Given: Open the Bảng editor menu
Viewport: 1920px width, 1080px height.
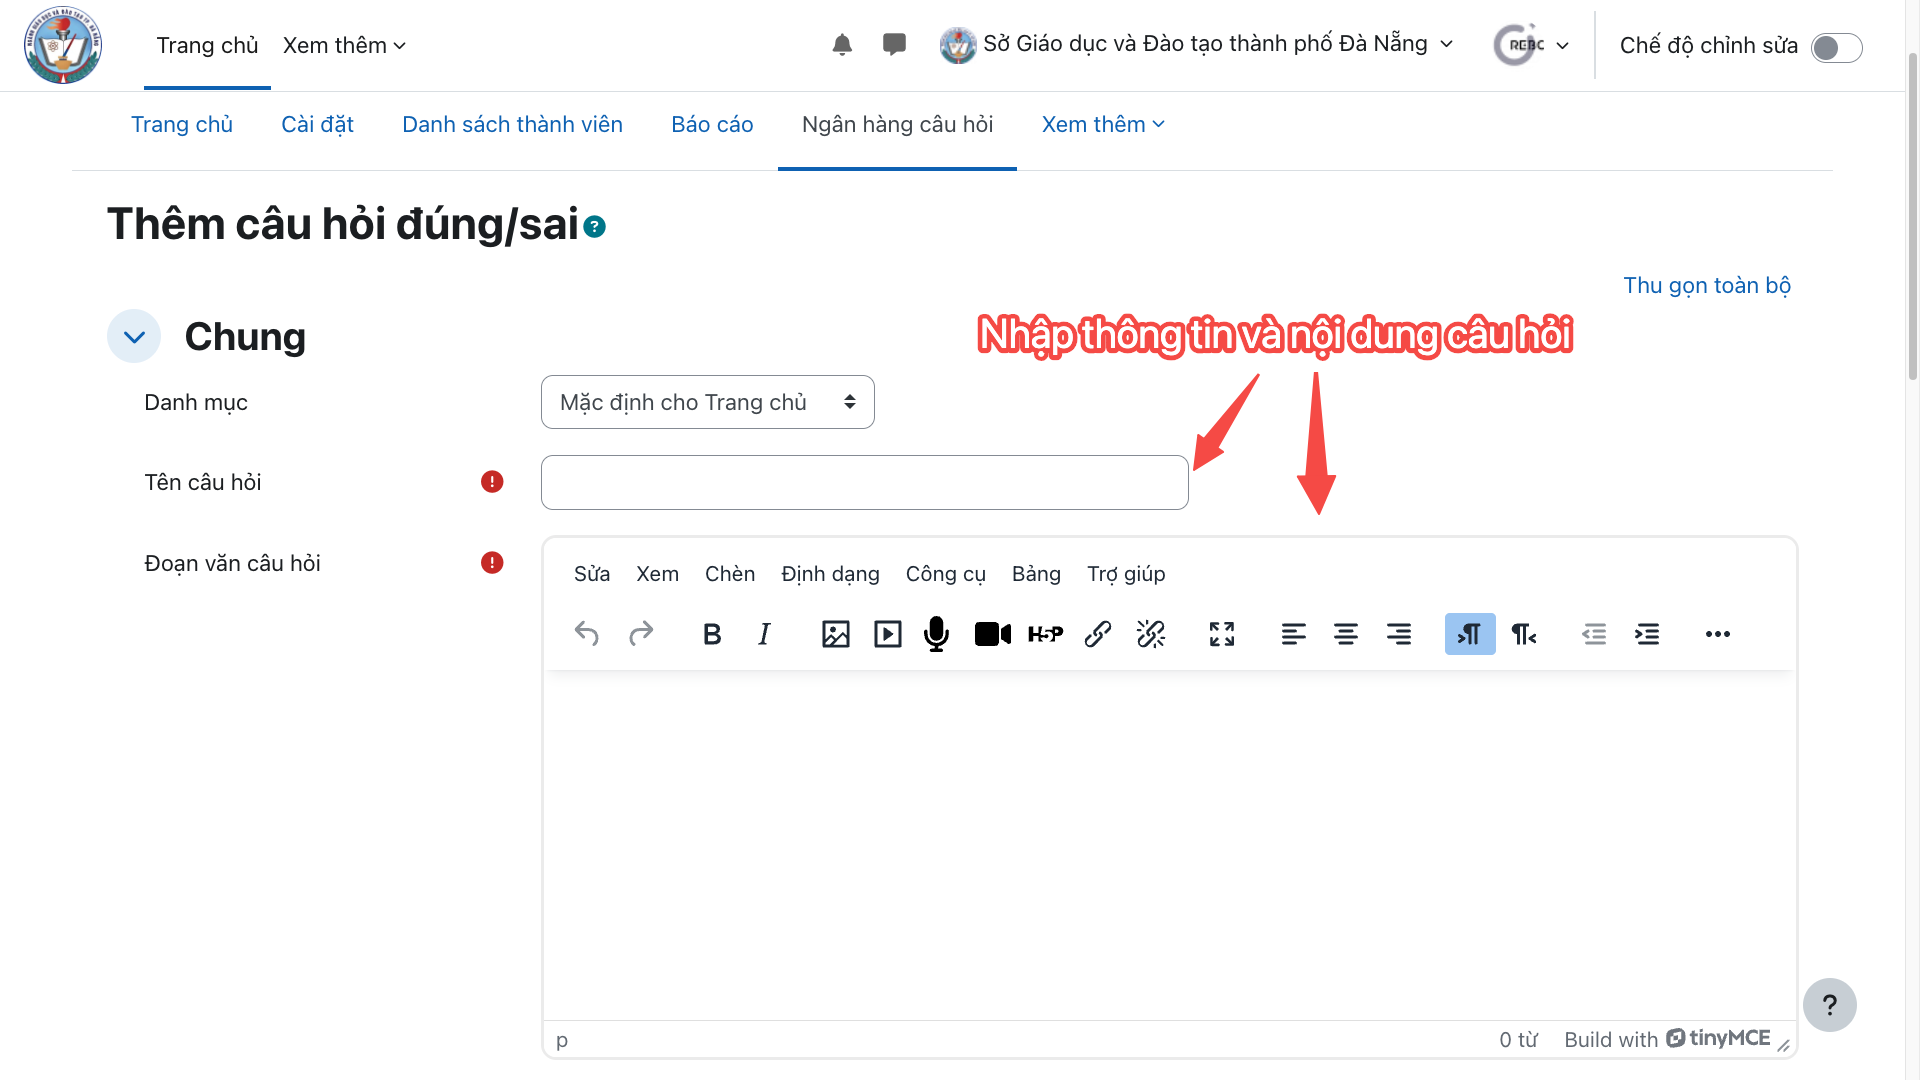Looking at the screenshot, I should pyautogui.click(x=1036, y=574).
